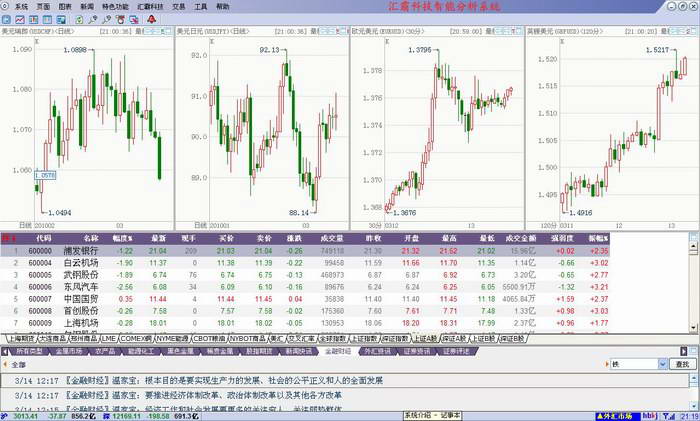This screenshot has height=421, width=700.
Task: Switch to the 全球指数 market tab
Action: tap(333, 339)
